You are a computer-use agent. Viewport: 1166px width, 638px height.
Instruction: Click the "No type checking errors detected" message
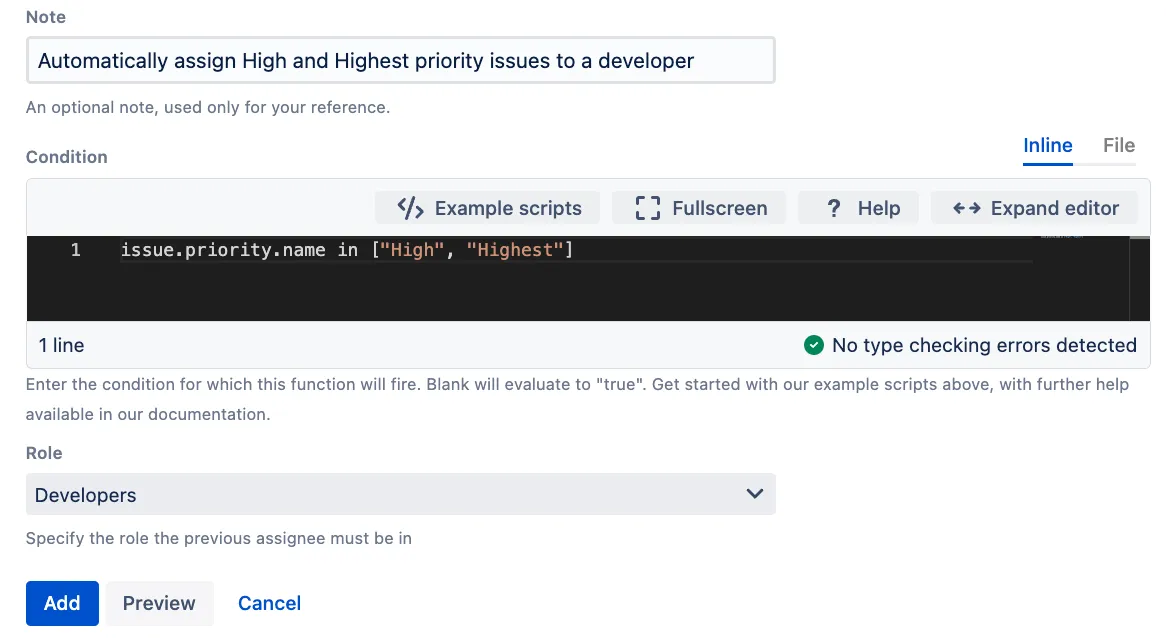tap(984, 345)
